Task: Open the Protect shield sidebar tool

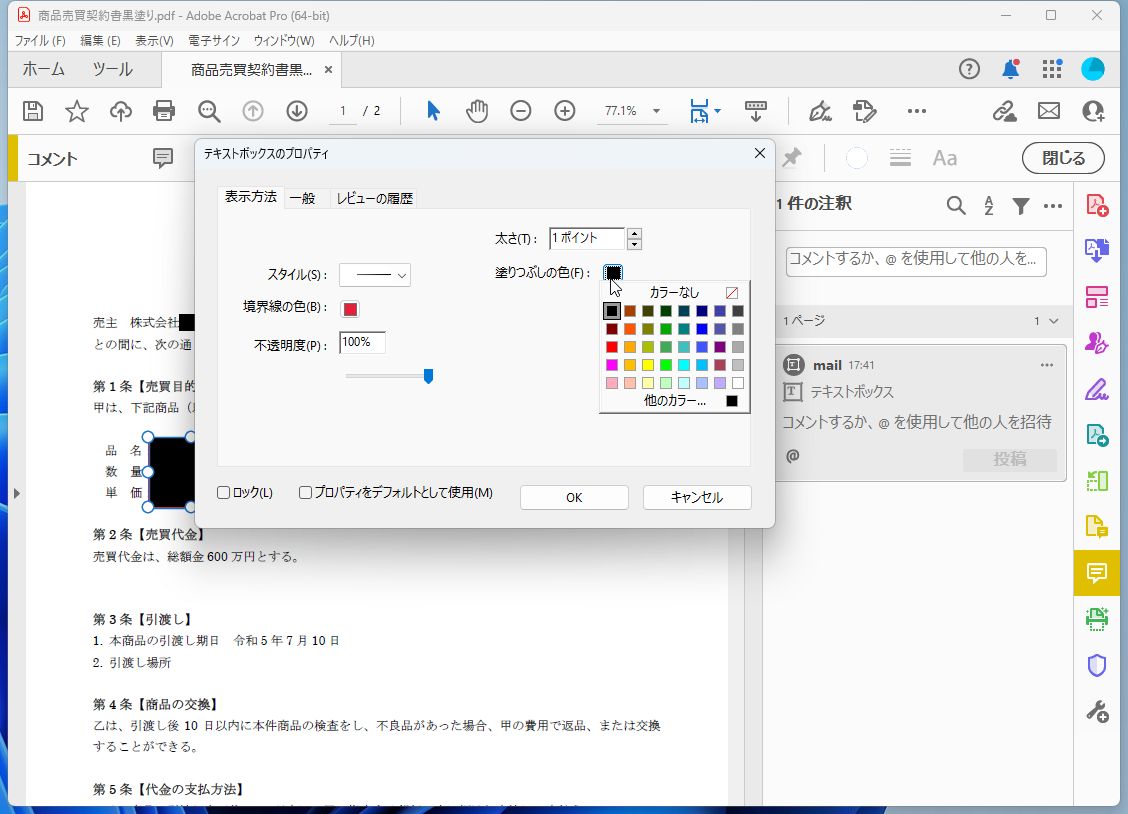Action: pos(1097,665)
